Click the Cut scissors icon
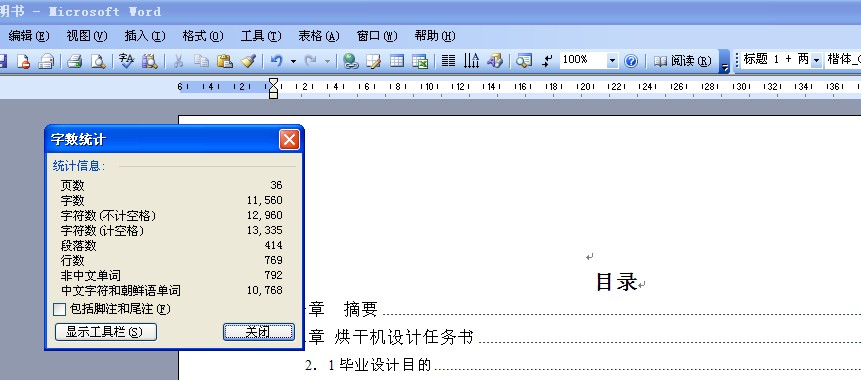 (178, 60)
